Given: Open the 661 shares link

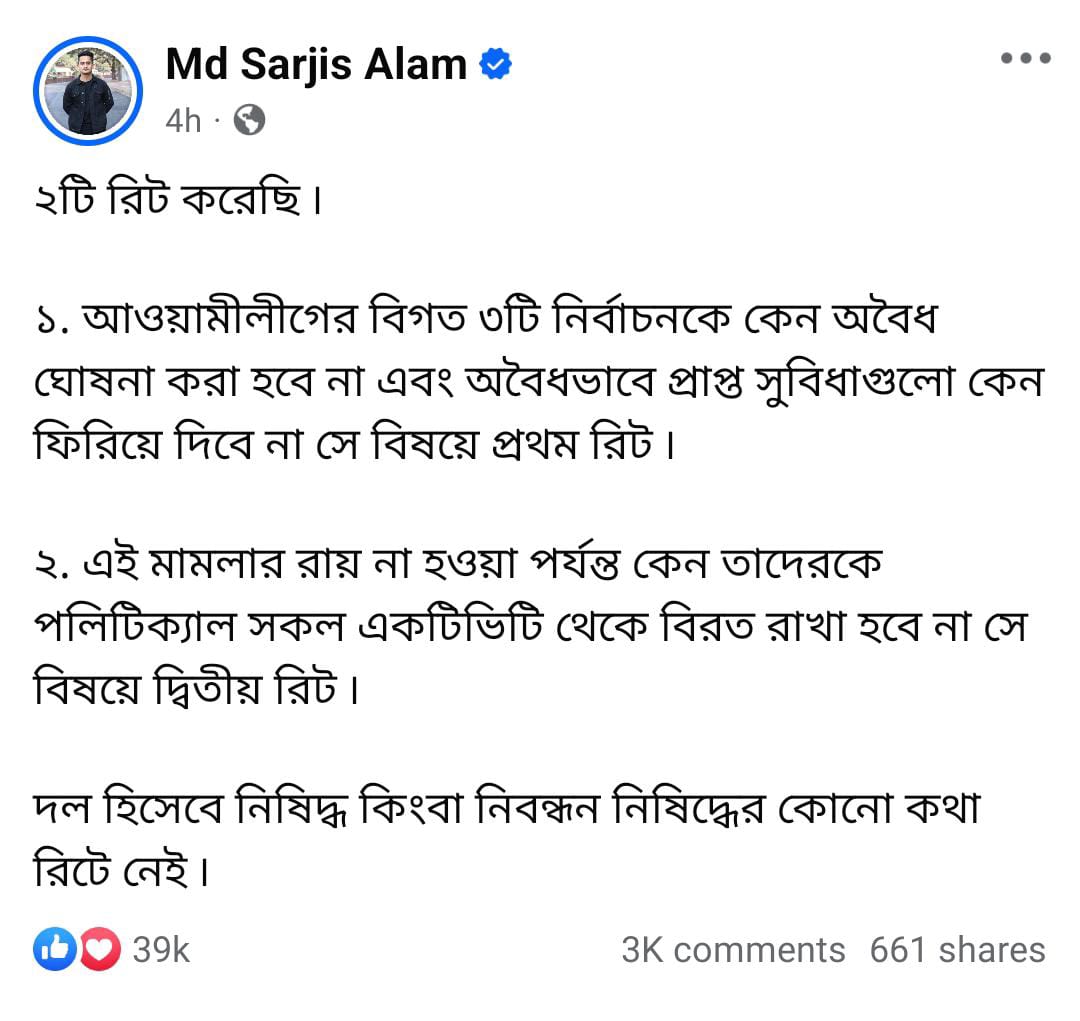Looking at the screenshot, I should tap(957, 950).
